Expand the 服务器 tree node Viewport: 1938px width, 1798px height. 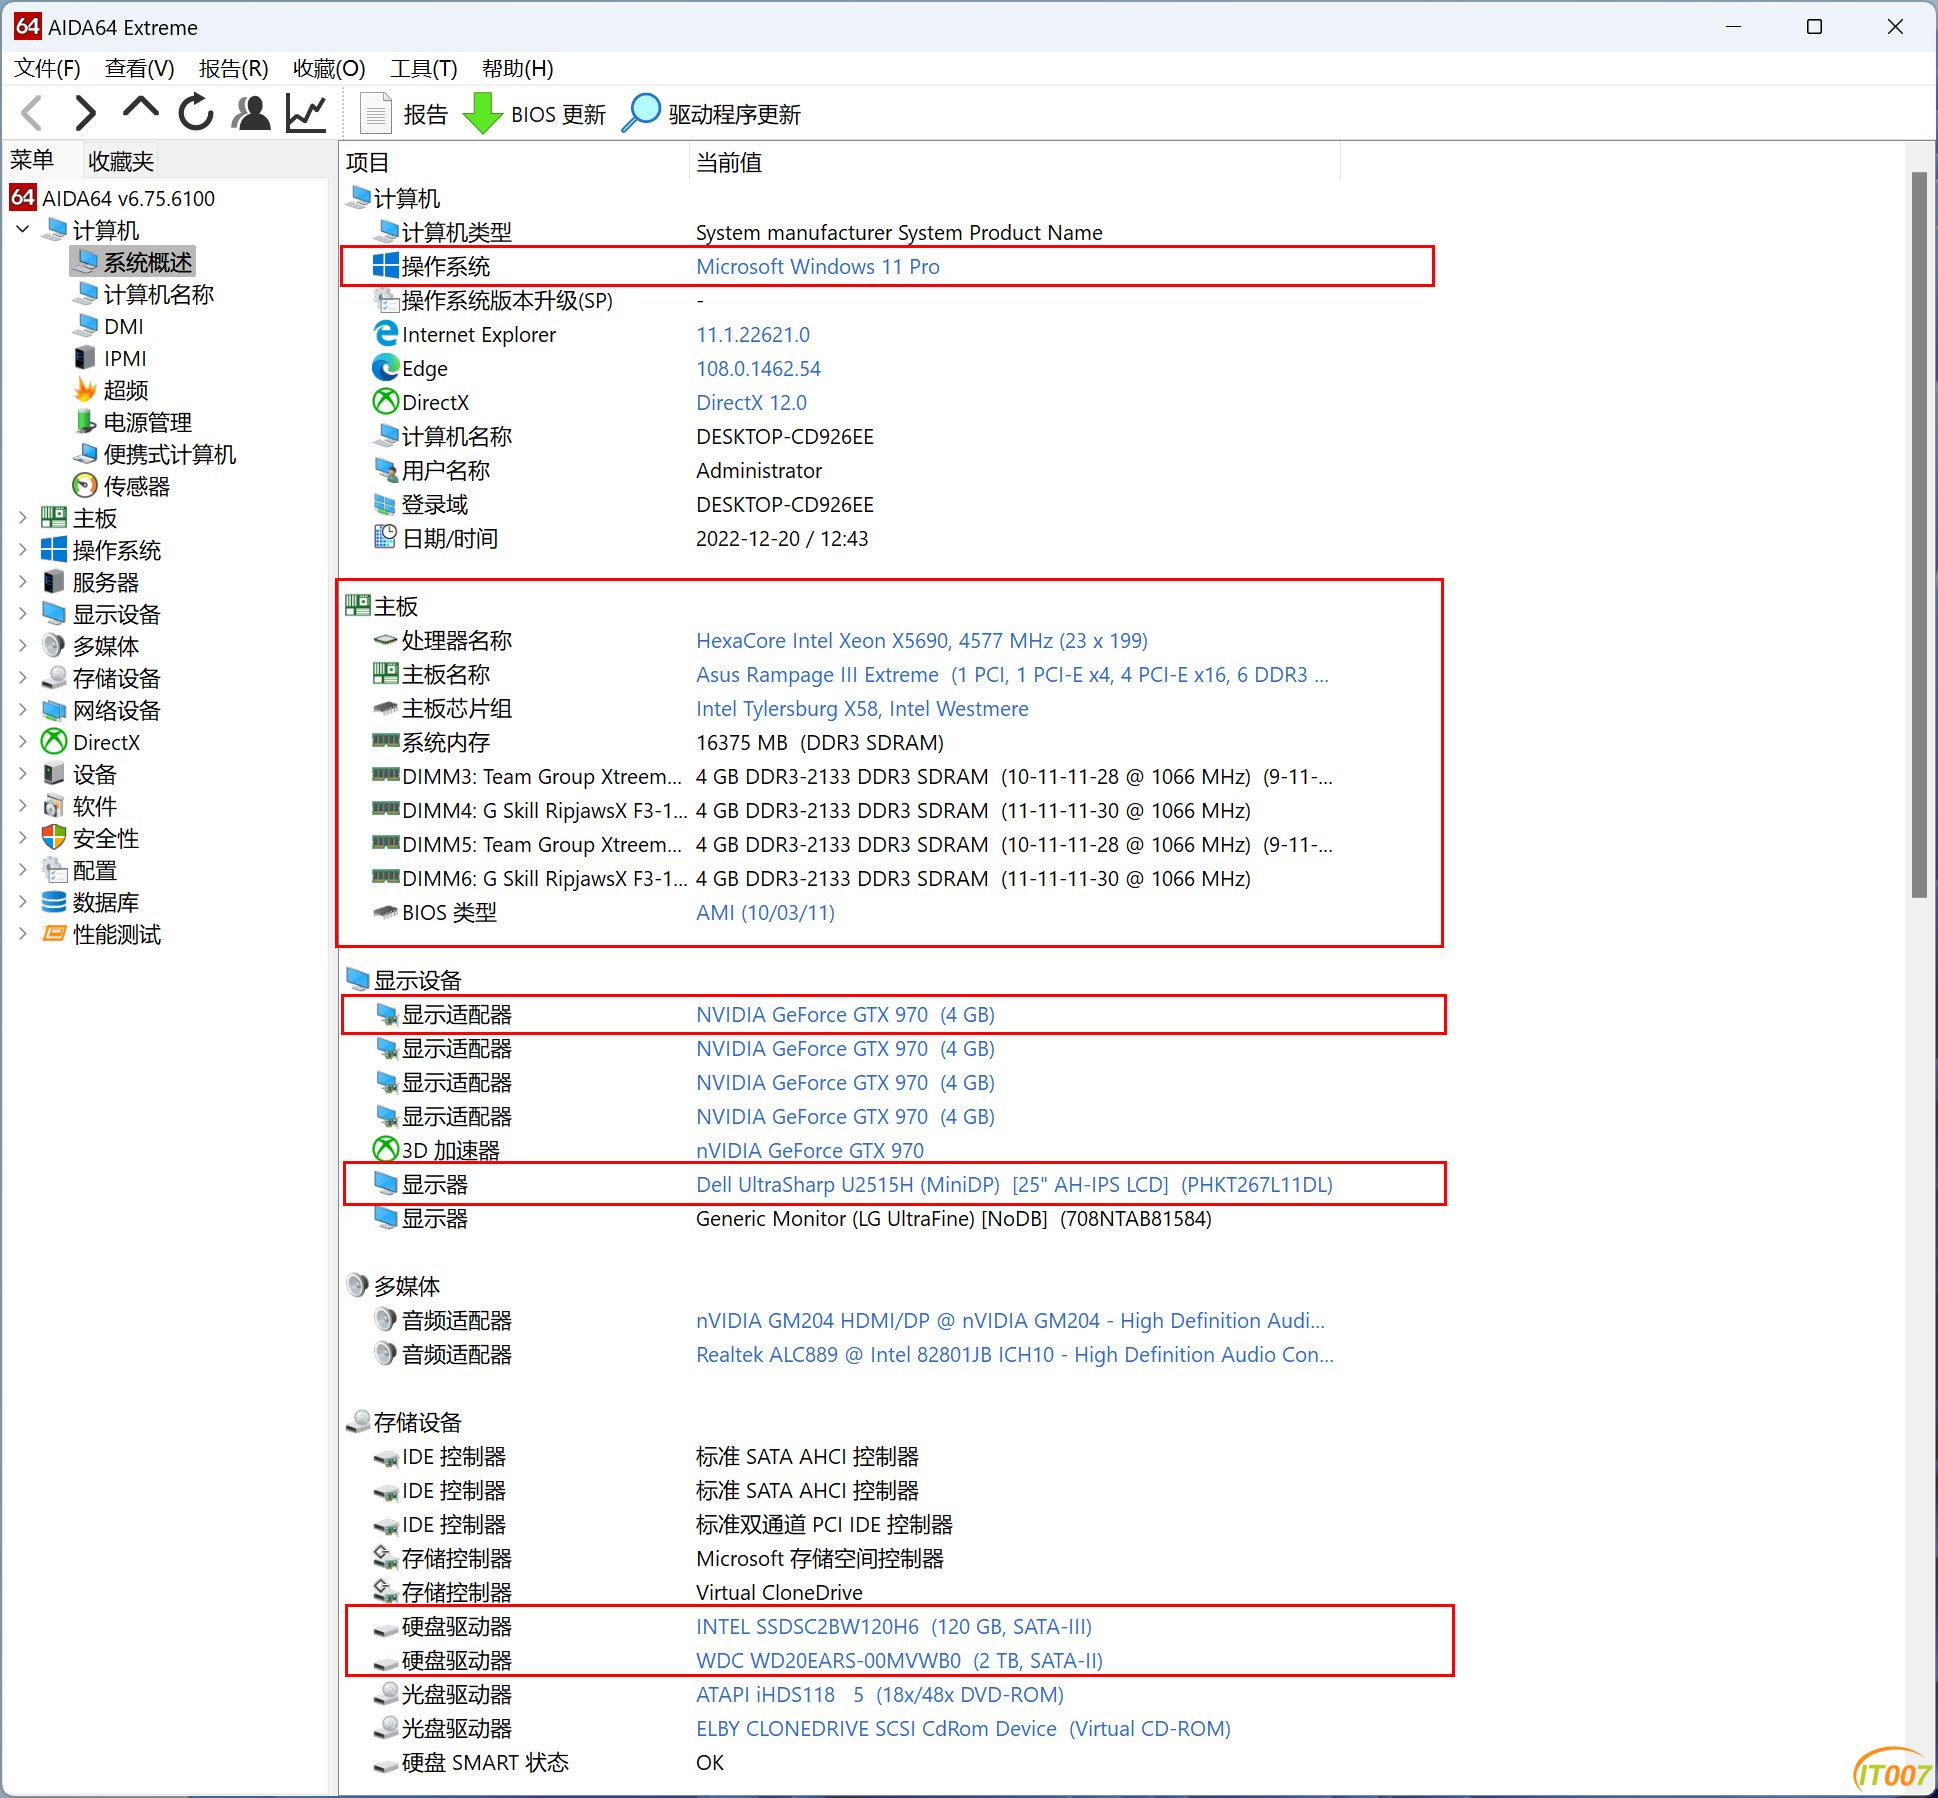[23, 582]
